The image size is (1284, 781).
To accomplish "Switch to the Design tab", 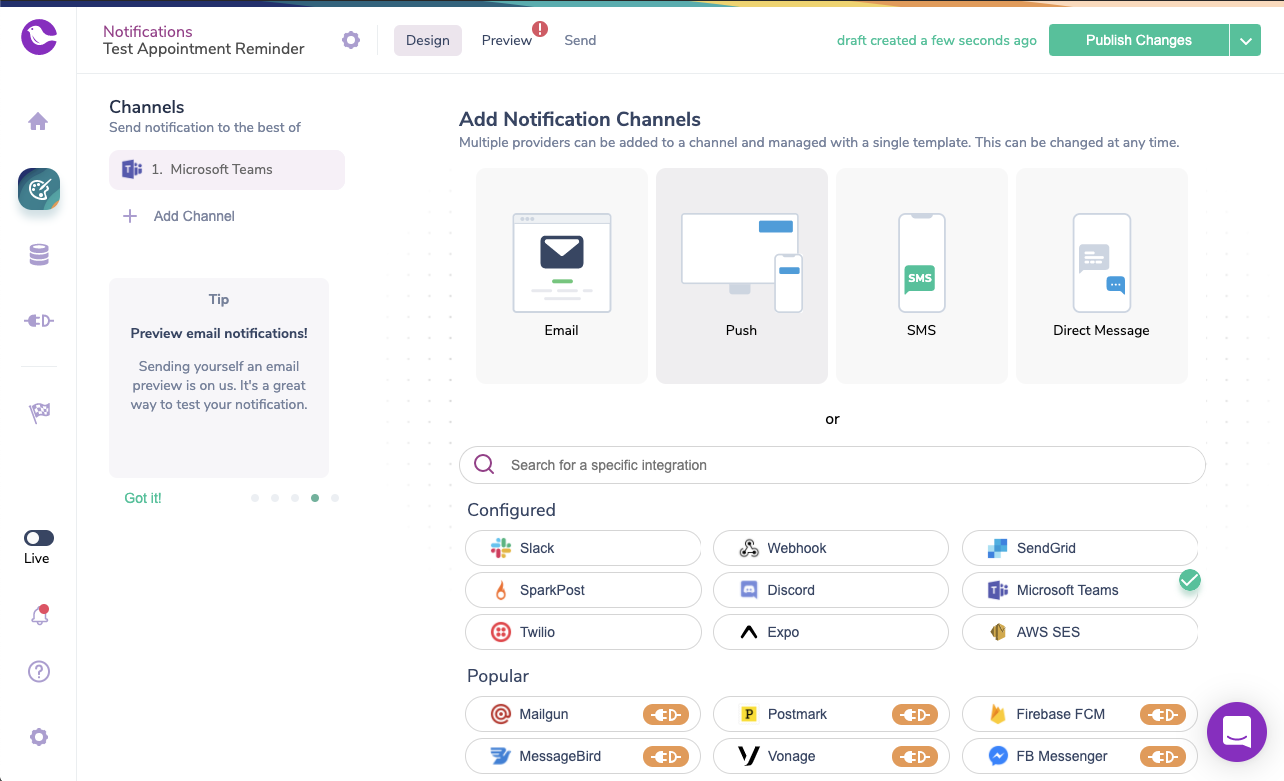I will pyautogui.click(x=428, y=40).
